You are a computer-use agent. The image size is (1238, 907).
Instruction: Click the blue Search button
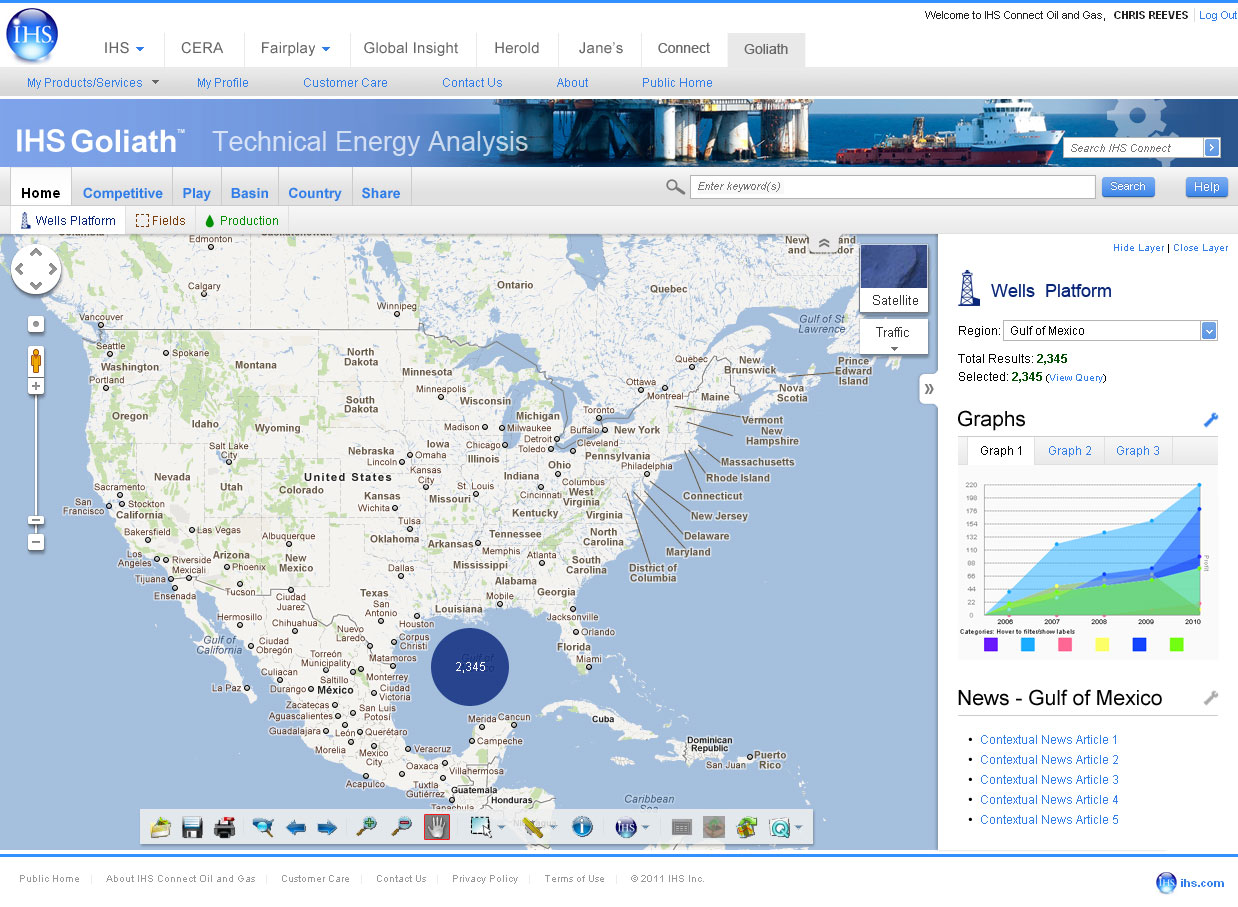pos(1128,187)
